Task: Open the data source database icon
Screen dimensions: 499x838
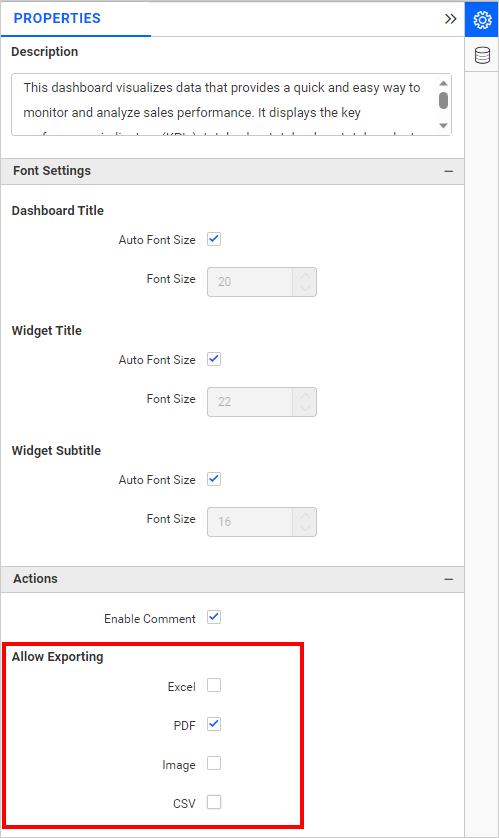Action: [x=482, y=55]
